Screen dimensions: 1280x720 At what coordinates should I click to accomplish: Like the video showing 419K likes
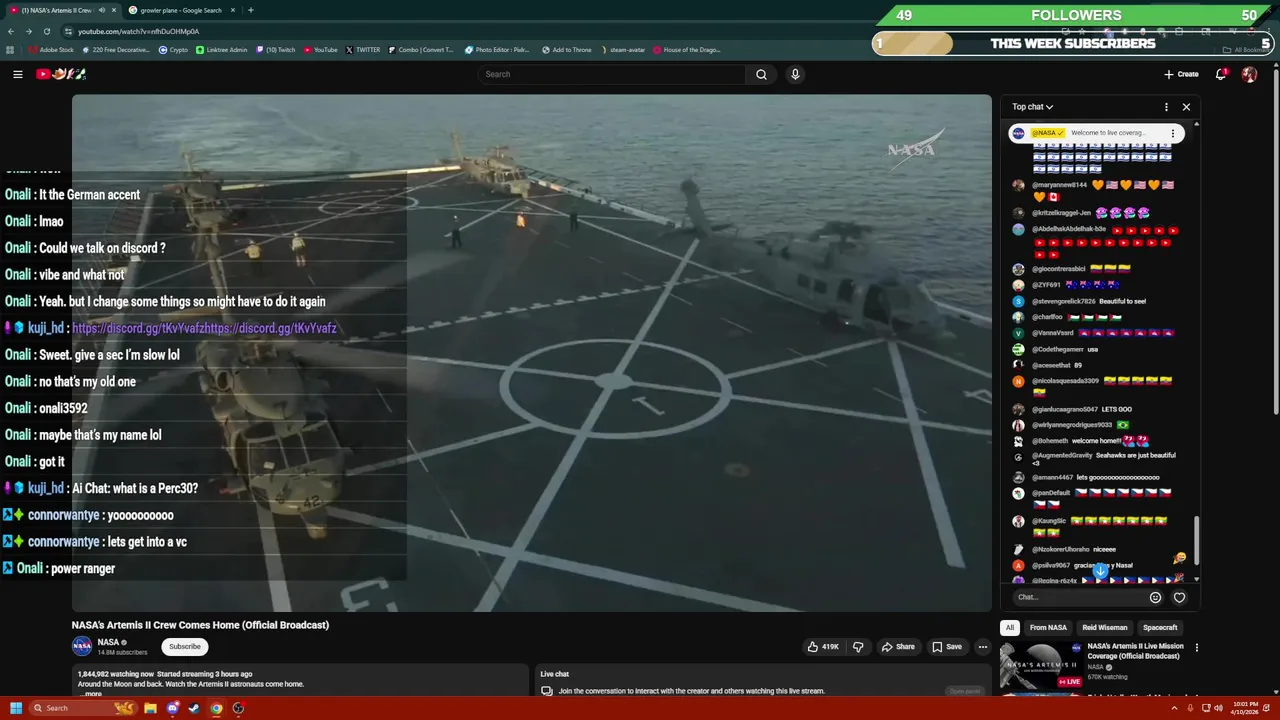click(x=823, y=647)
